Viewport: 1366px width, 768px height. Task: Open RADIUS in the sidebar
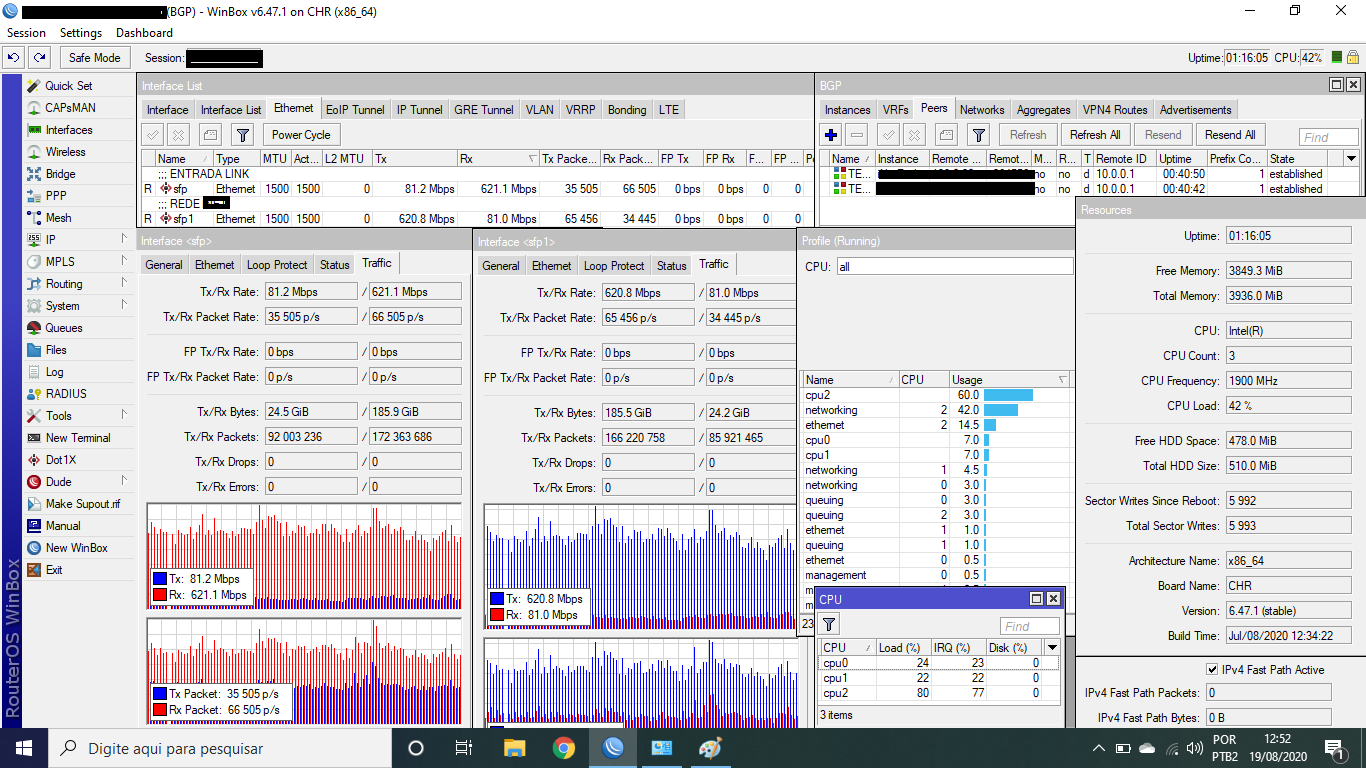pyautogui.click(x=66, y=394)
